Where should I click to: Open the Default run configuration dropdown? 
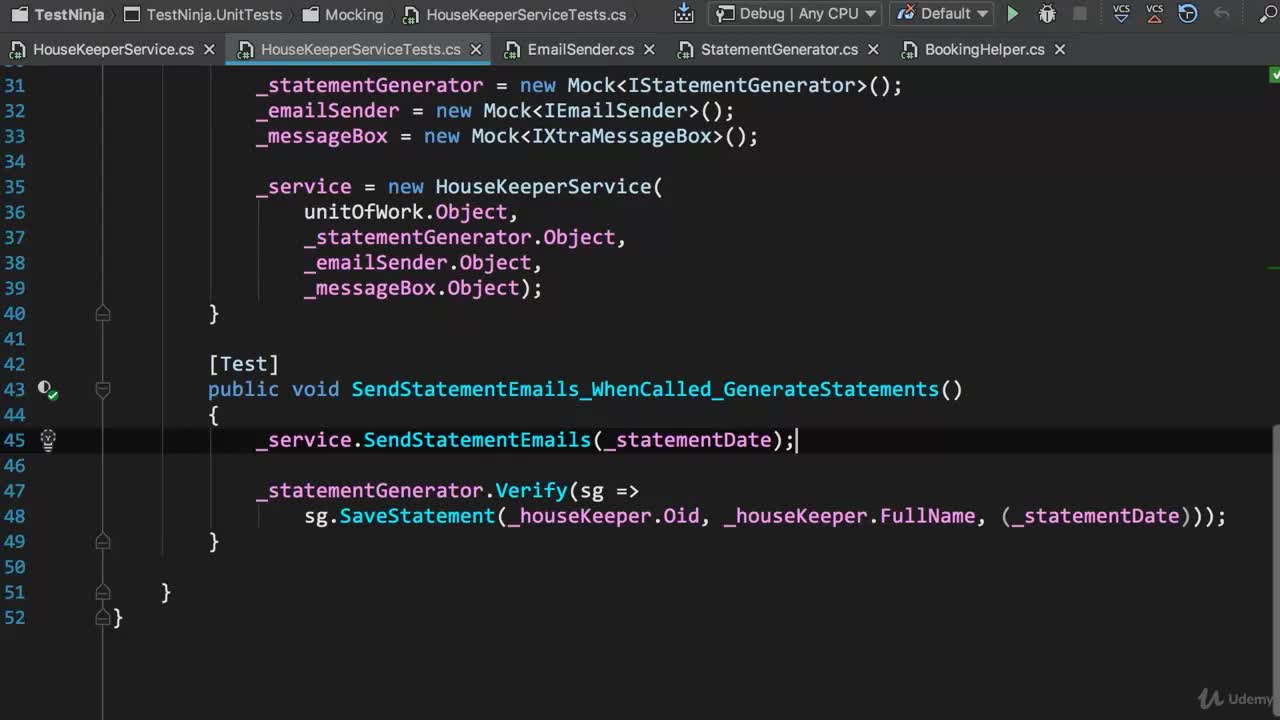[941, 14]
